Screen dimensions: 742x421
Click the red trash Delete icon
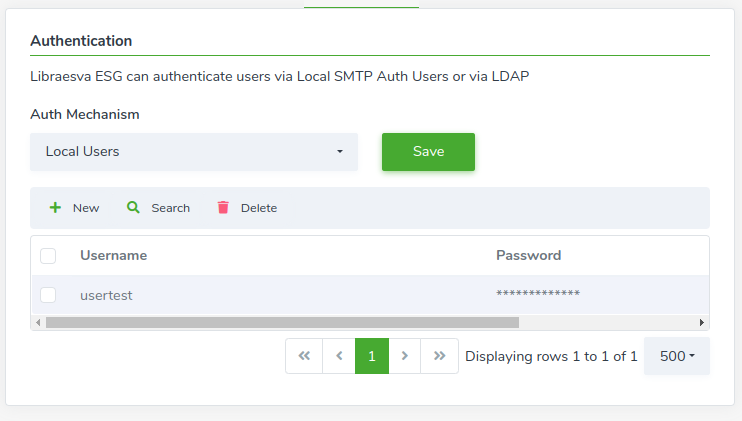(x=223, y=207)
